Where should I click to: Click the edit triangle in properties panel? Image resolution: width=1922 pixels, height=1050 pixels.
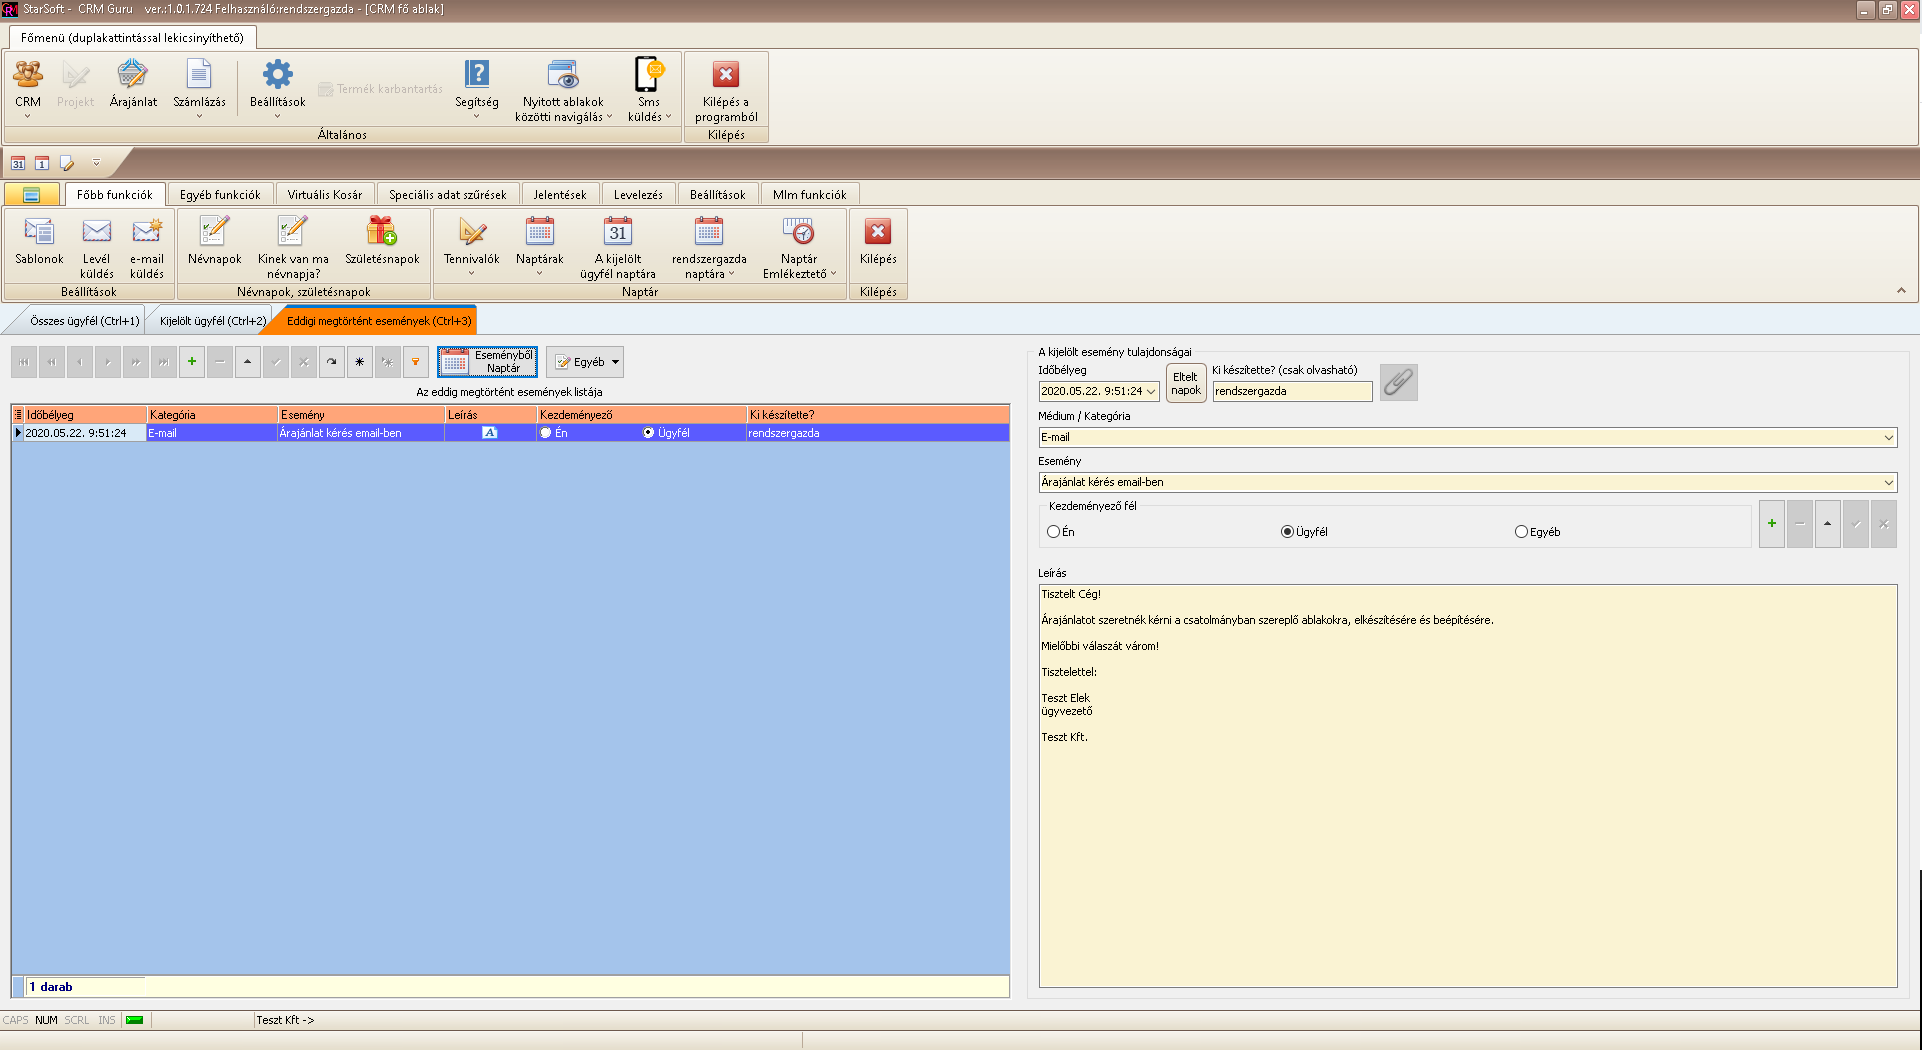click(x=1828, y=524)
